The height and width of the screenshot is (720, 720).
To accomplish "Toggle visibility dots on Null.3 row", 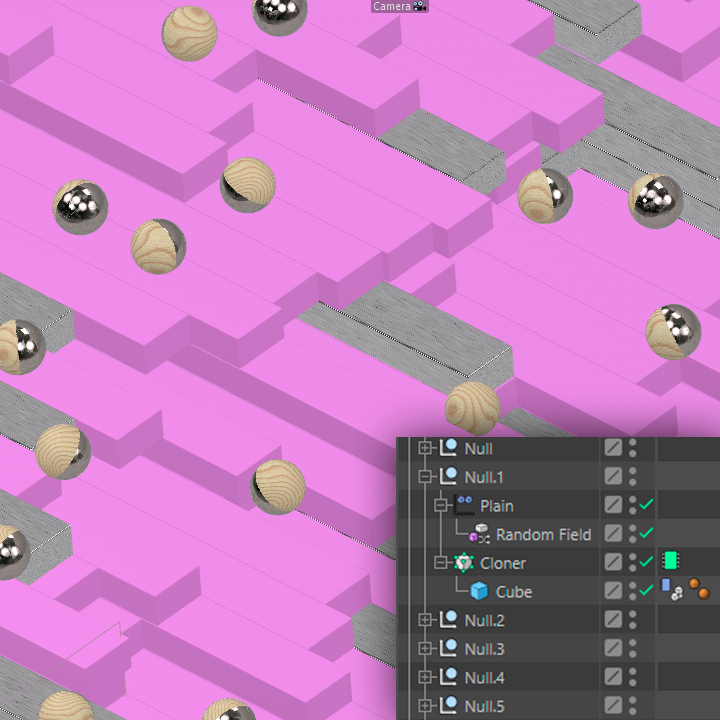I will 633,648.
